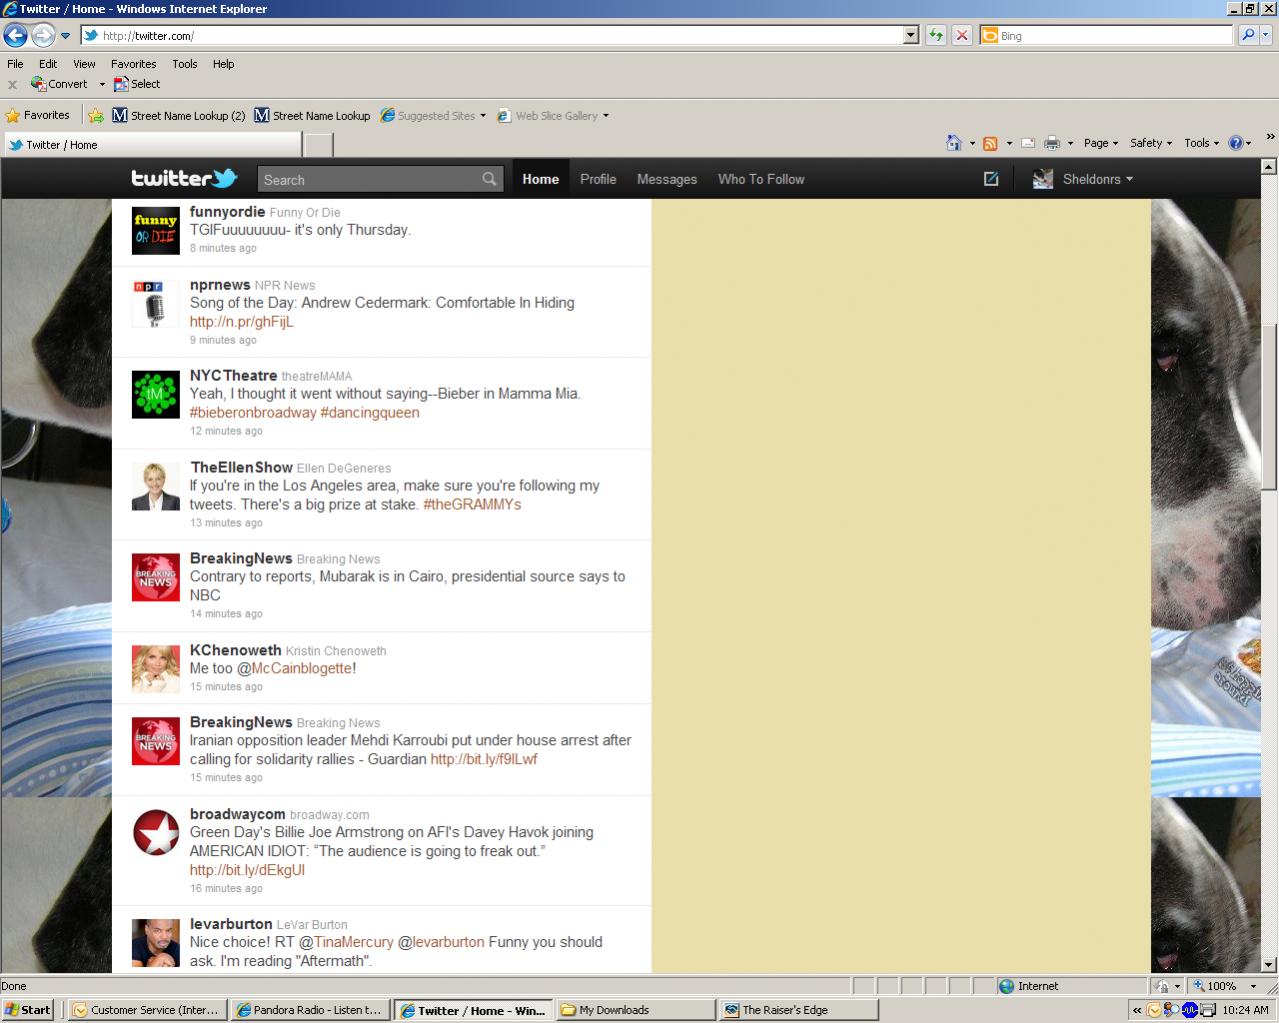Click the Read Mail icon
1279x1023 pixels.
(1028, 143)
